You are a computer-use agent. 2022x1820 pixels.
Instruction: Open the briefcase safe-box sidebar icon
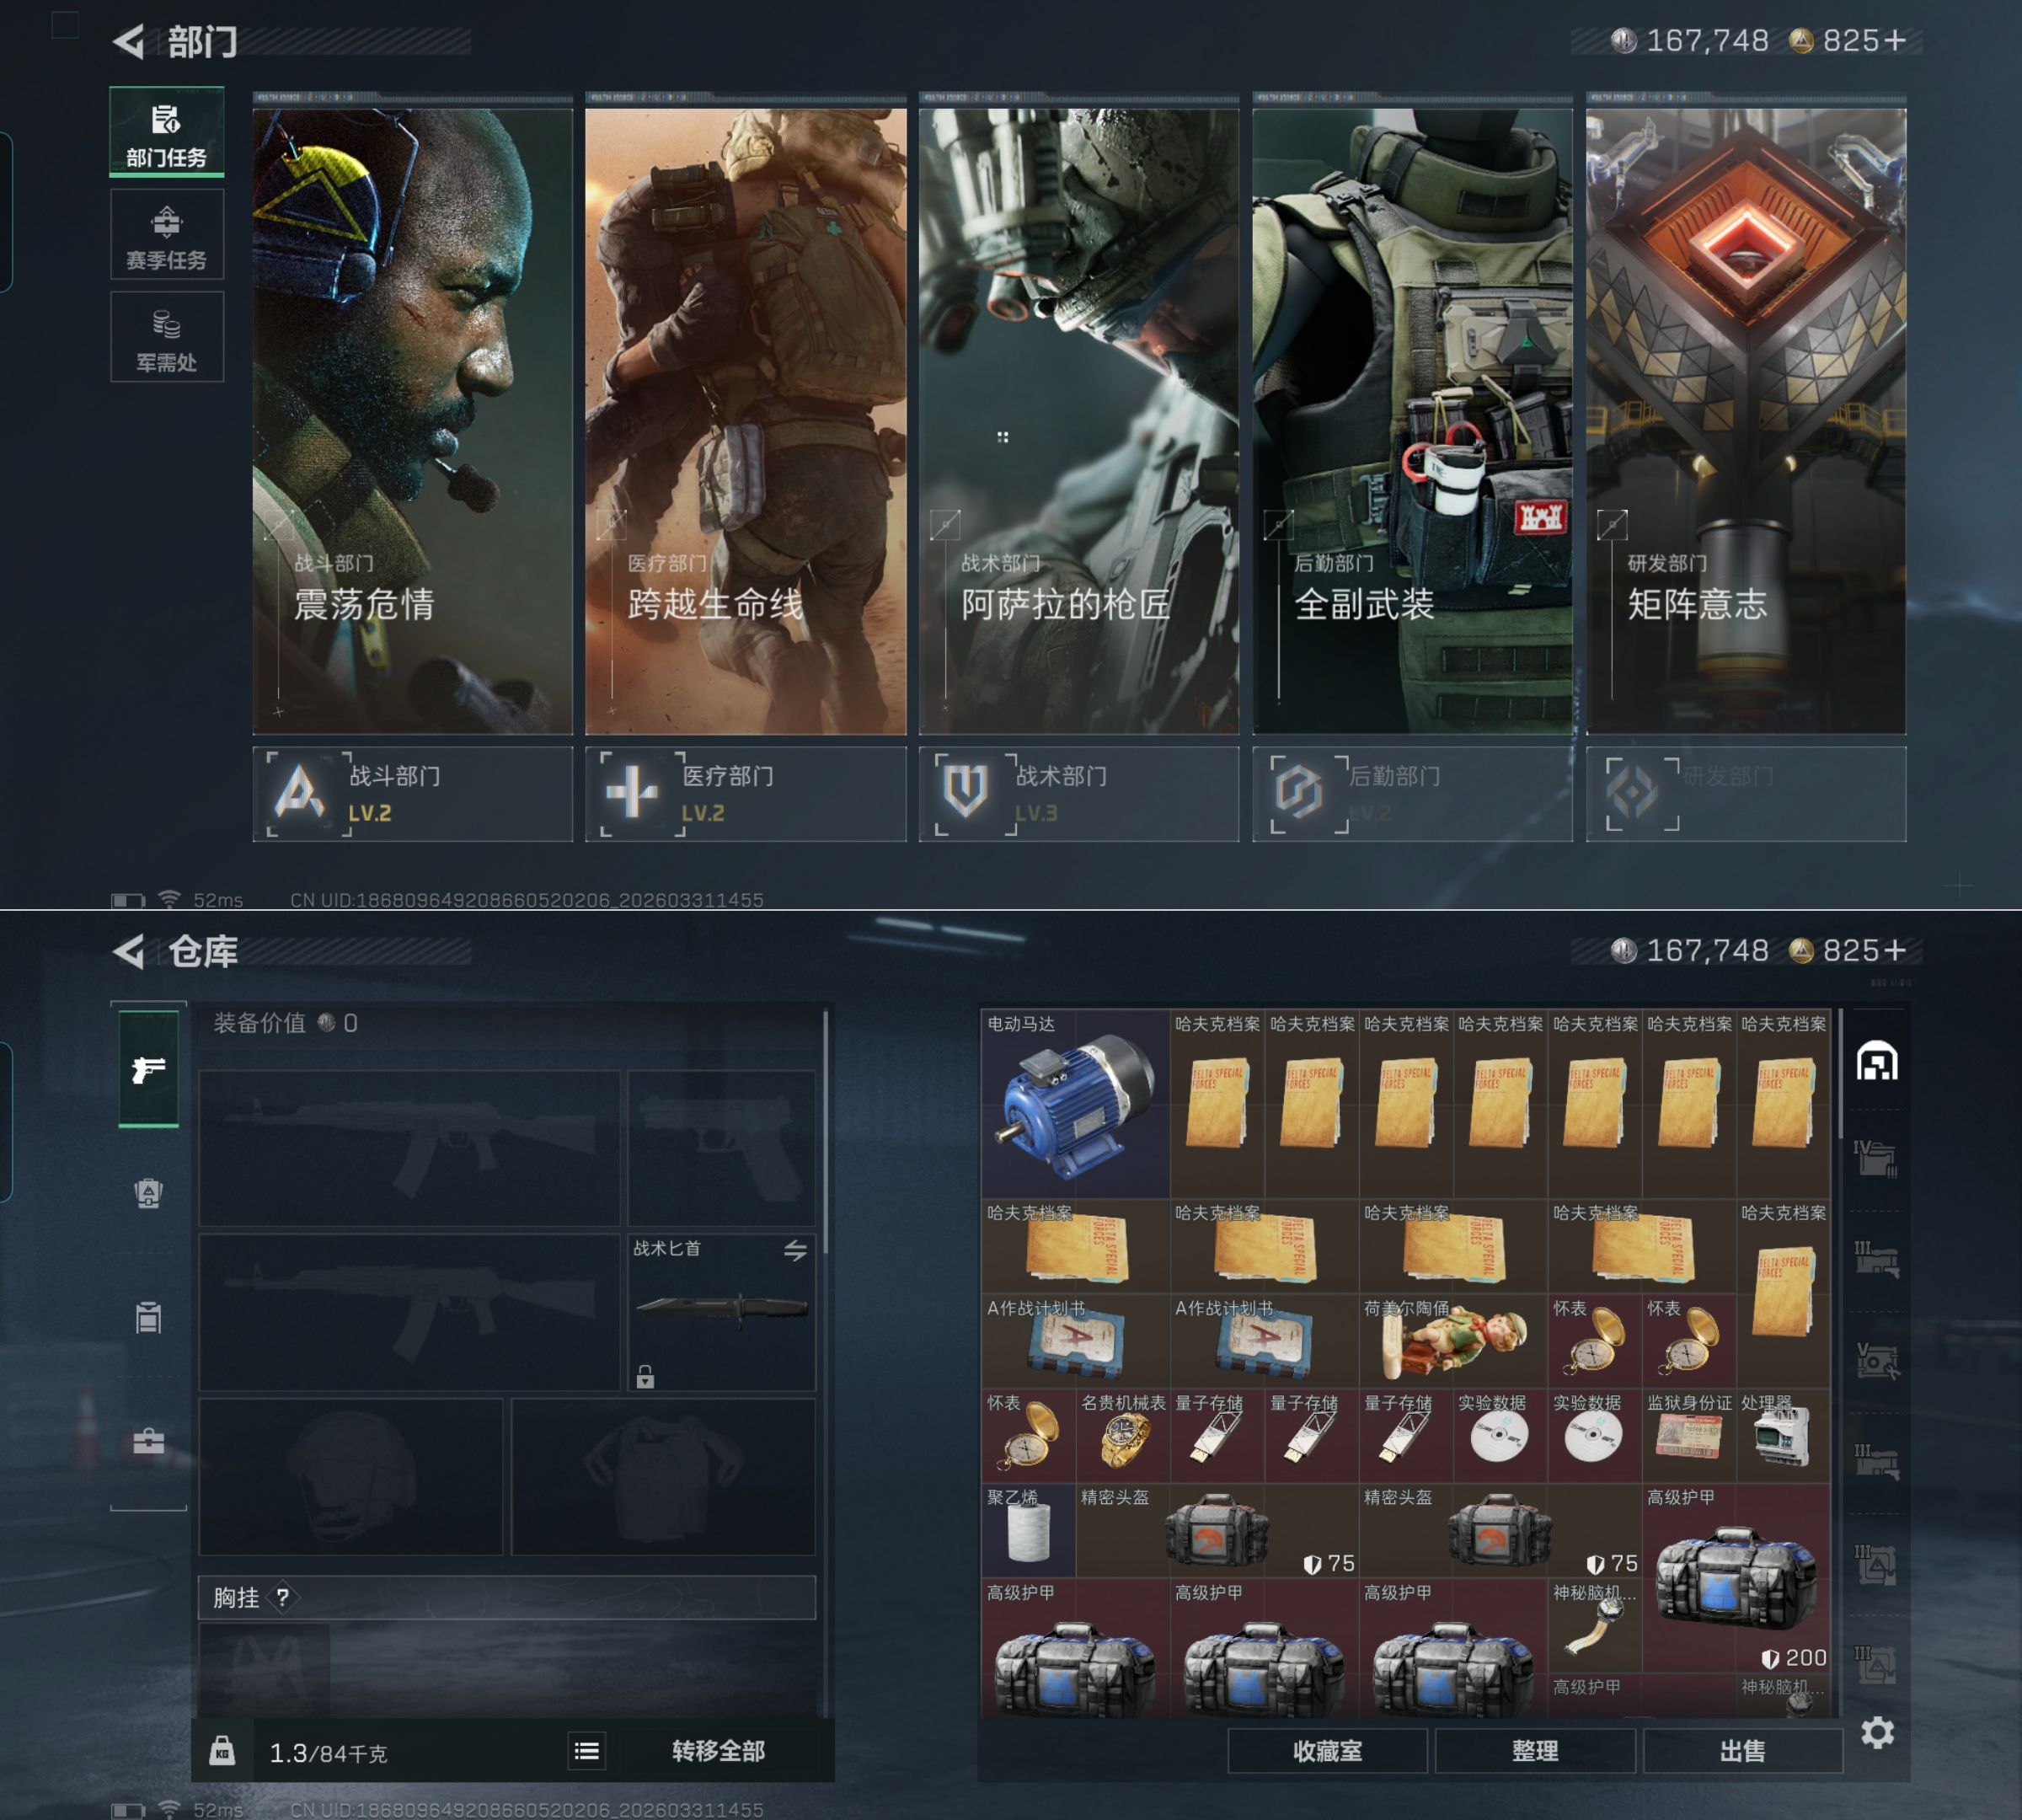pyautogui.click(x=148, y=1441)
